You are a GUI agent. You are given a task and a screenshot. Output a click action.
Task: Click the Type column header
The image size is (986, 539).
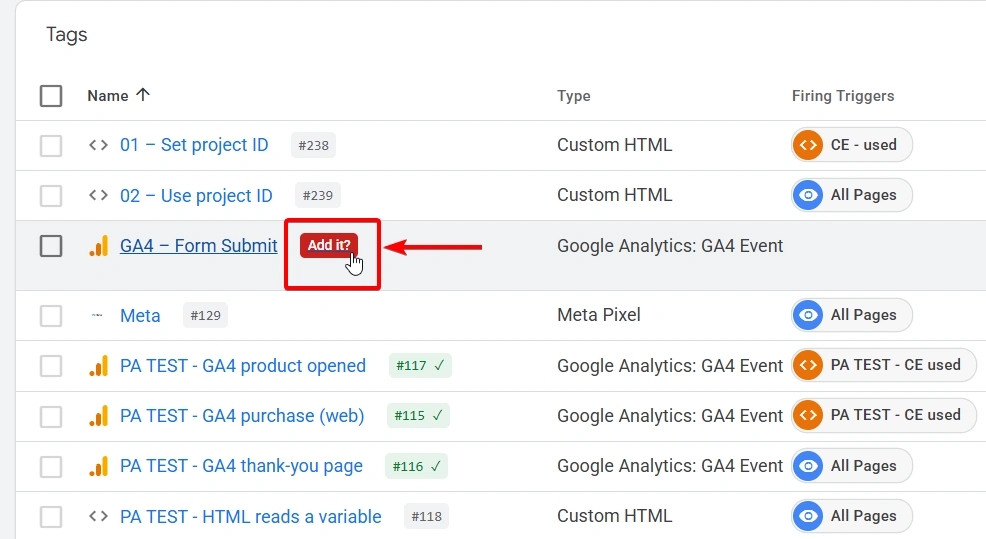click(573, 96)
